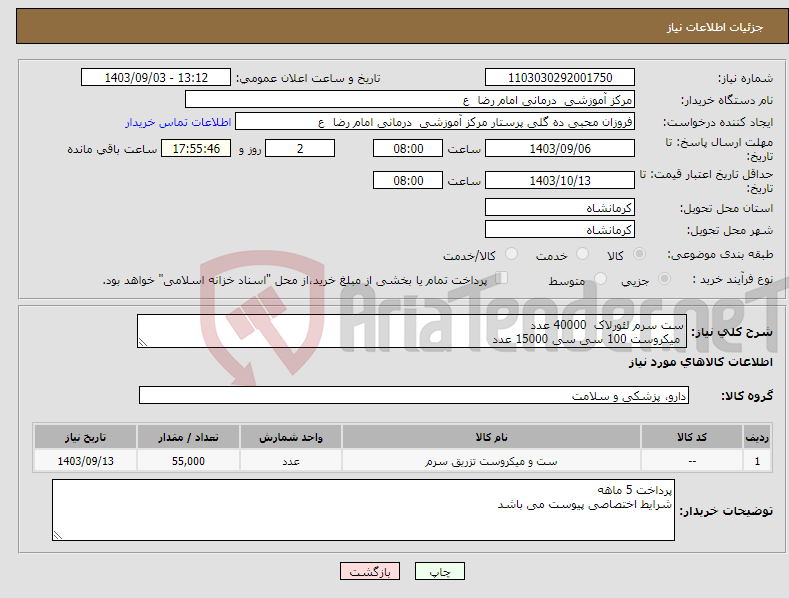Select the متوسط purchase type radio
This screenshot has height=598, width=789.
pos(600,278)
